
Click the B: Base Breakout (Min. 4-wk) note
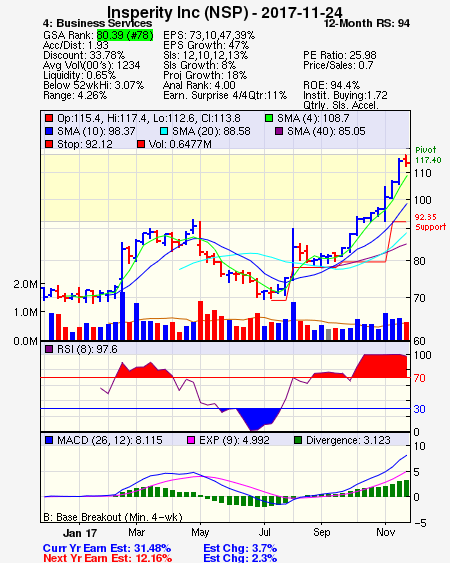click(113, 517)
